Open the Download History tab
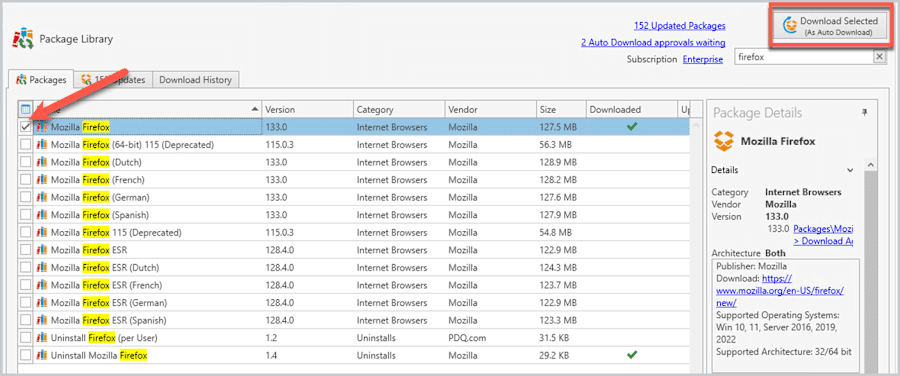The image size is (900, 376). click(195, 80)
